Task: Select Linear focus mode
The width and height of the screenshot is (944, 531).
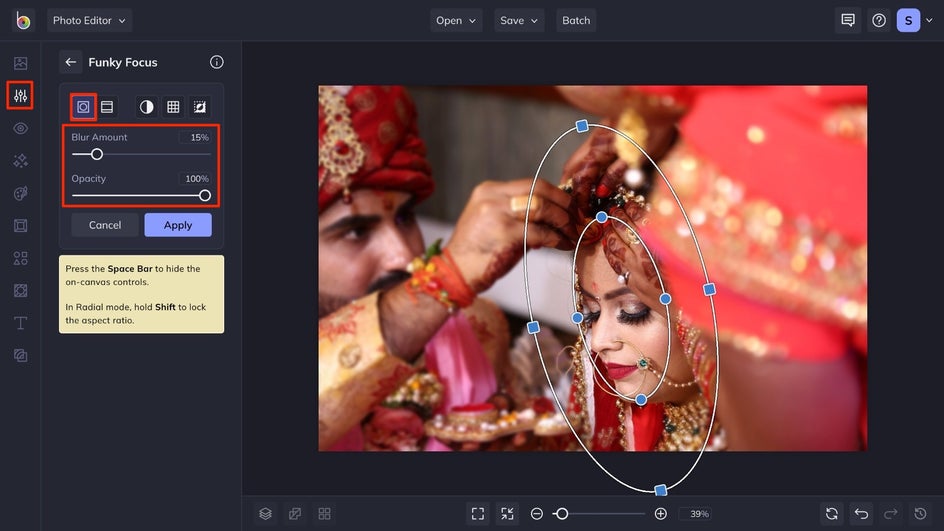Action: point(107,107)
